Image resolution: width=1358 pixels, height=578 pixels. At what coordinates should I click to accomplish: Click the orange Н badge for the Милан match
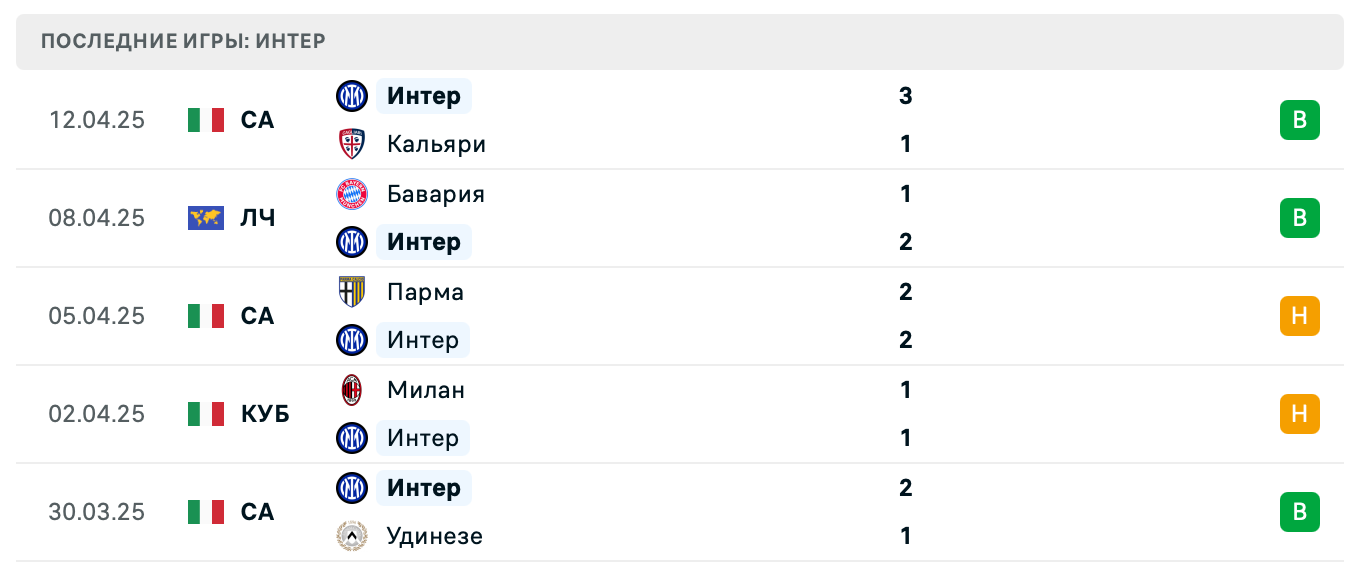(1299, 414)
